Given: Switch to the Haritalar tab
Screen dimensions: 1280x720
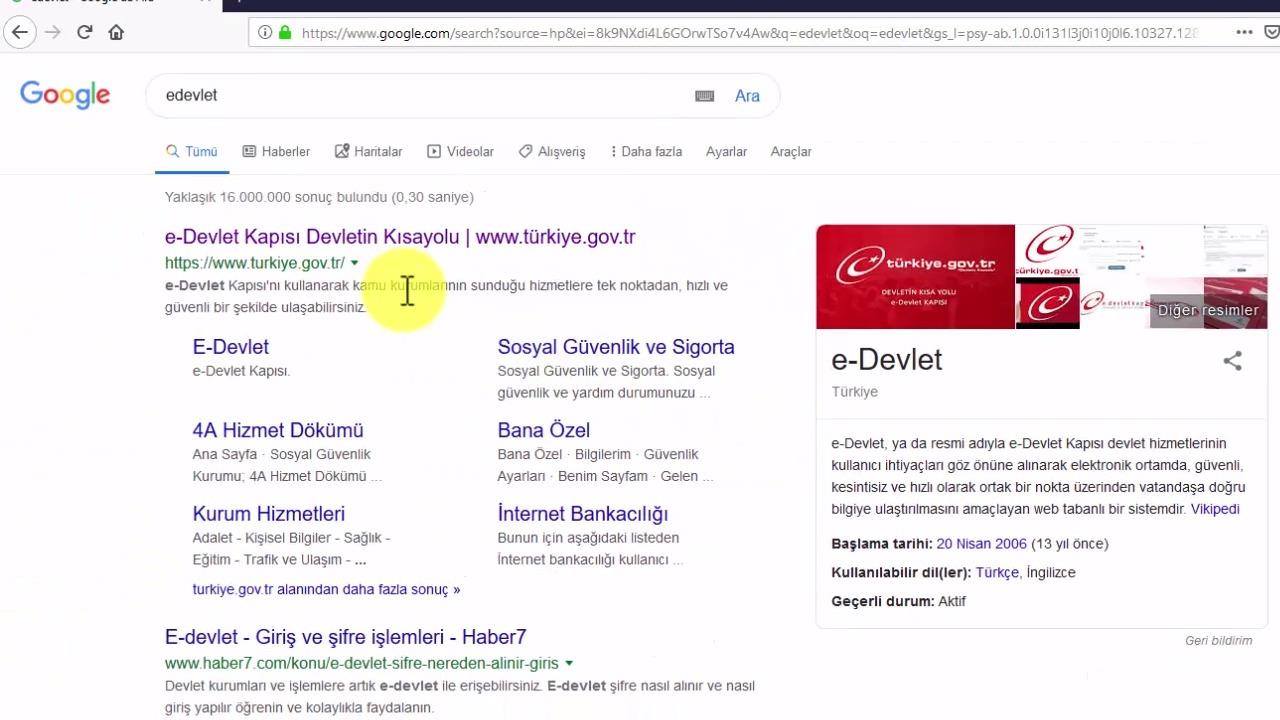Looking at the screenshot, I should coord(368,152).
